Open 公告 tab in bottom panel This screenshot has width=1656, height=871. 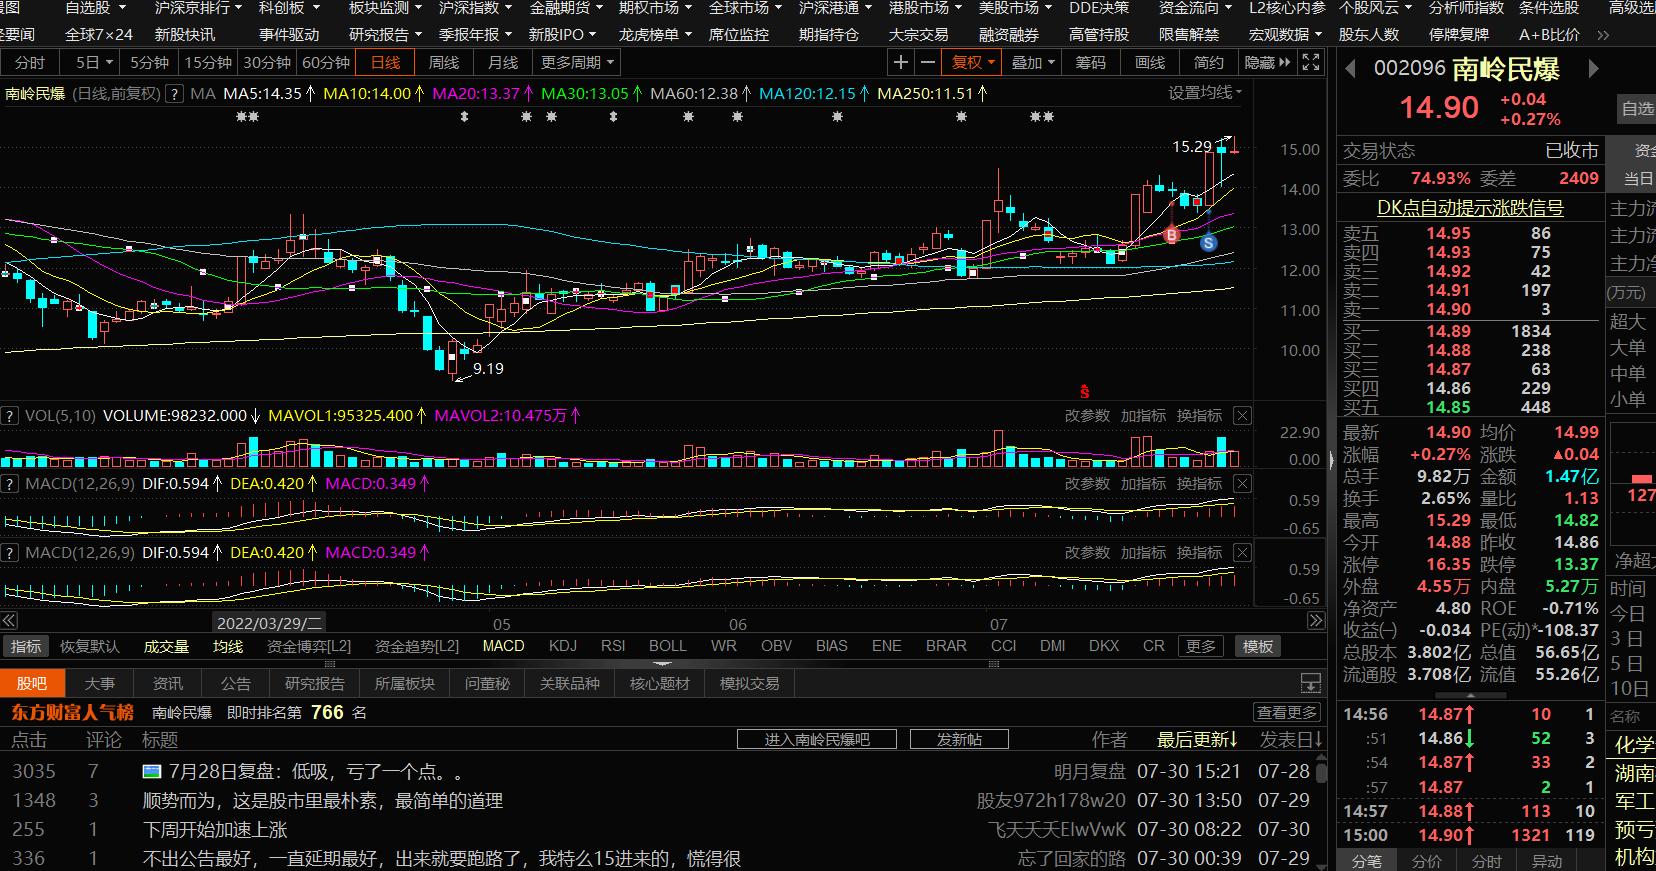[x=236, y=684]
